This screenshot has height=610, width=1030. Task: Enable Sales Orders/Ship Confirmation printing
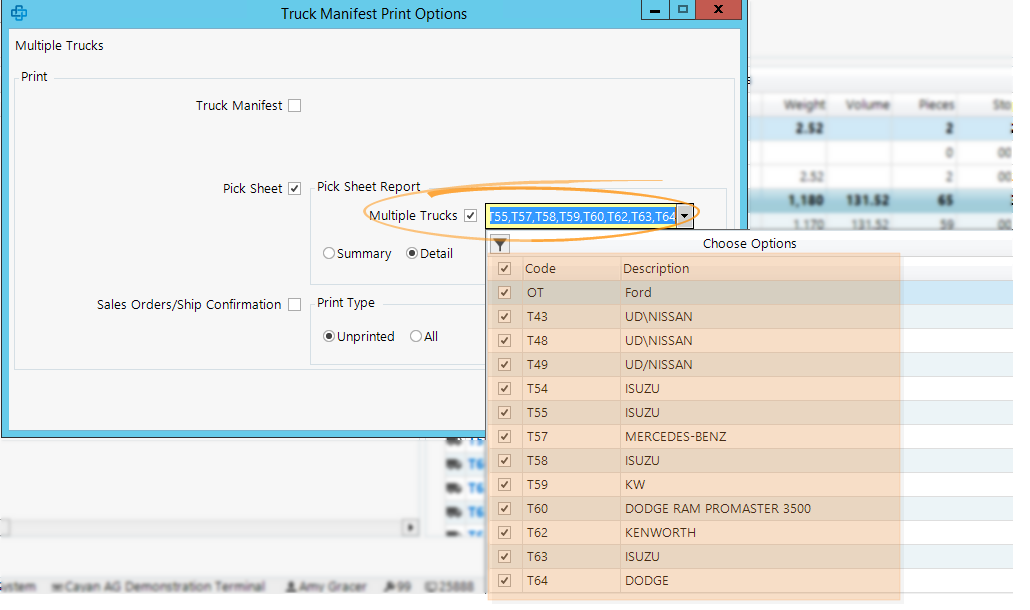[294, 304]
